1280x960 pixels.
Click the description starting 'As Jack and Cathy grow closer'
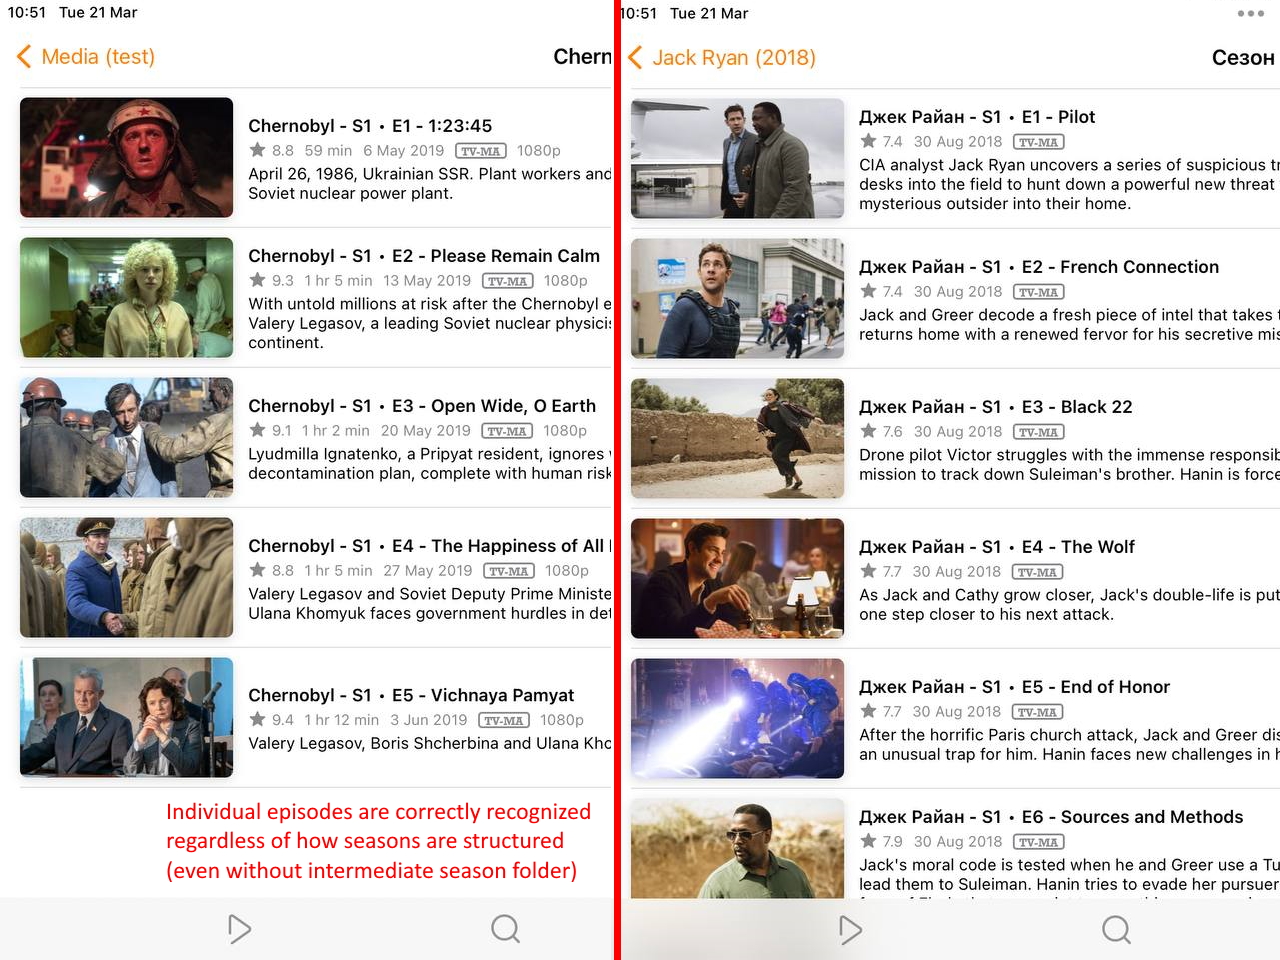click(1069, 604)
